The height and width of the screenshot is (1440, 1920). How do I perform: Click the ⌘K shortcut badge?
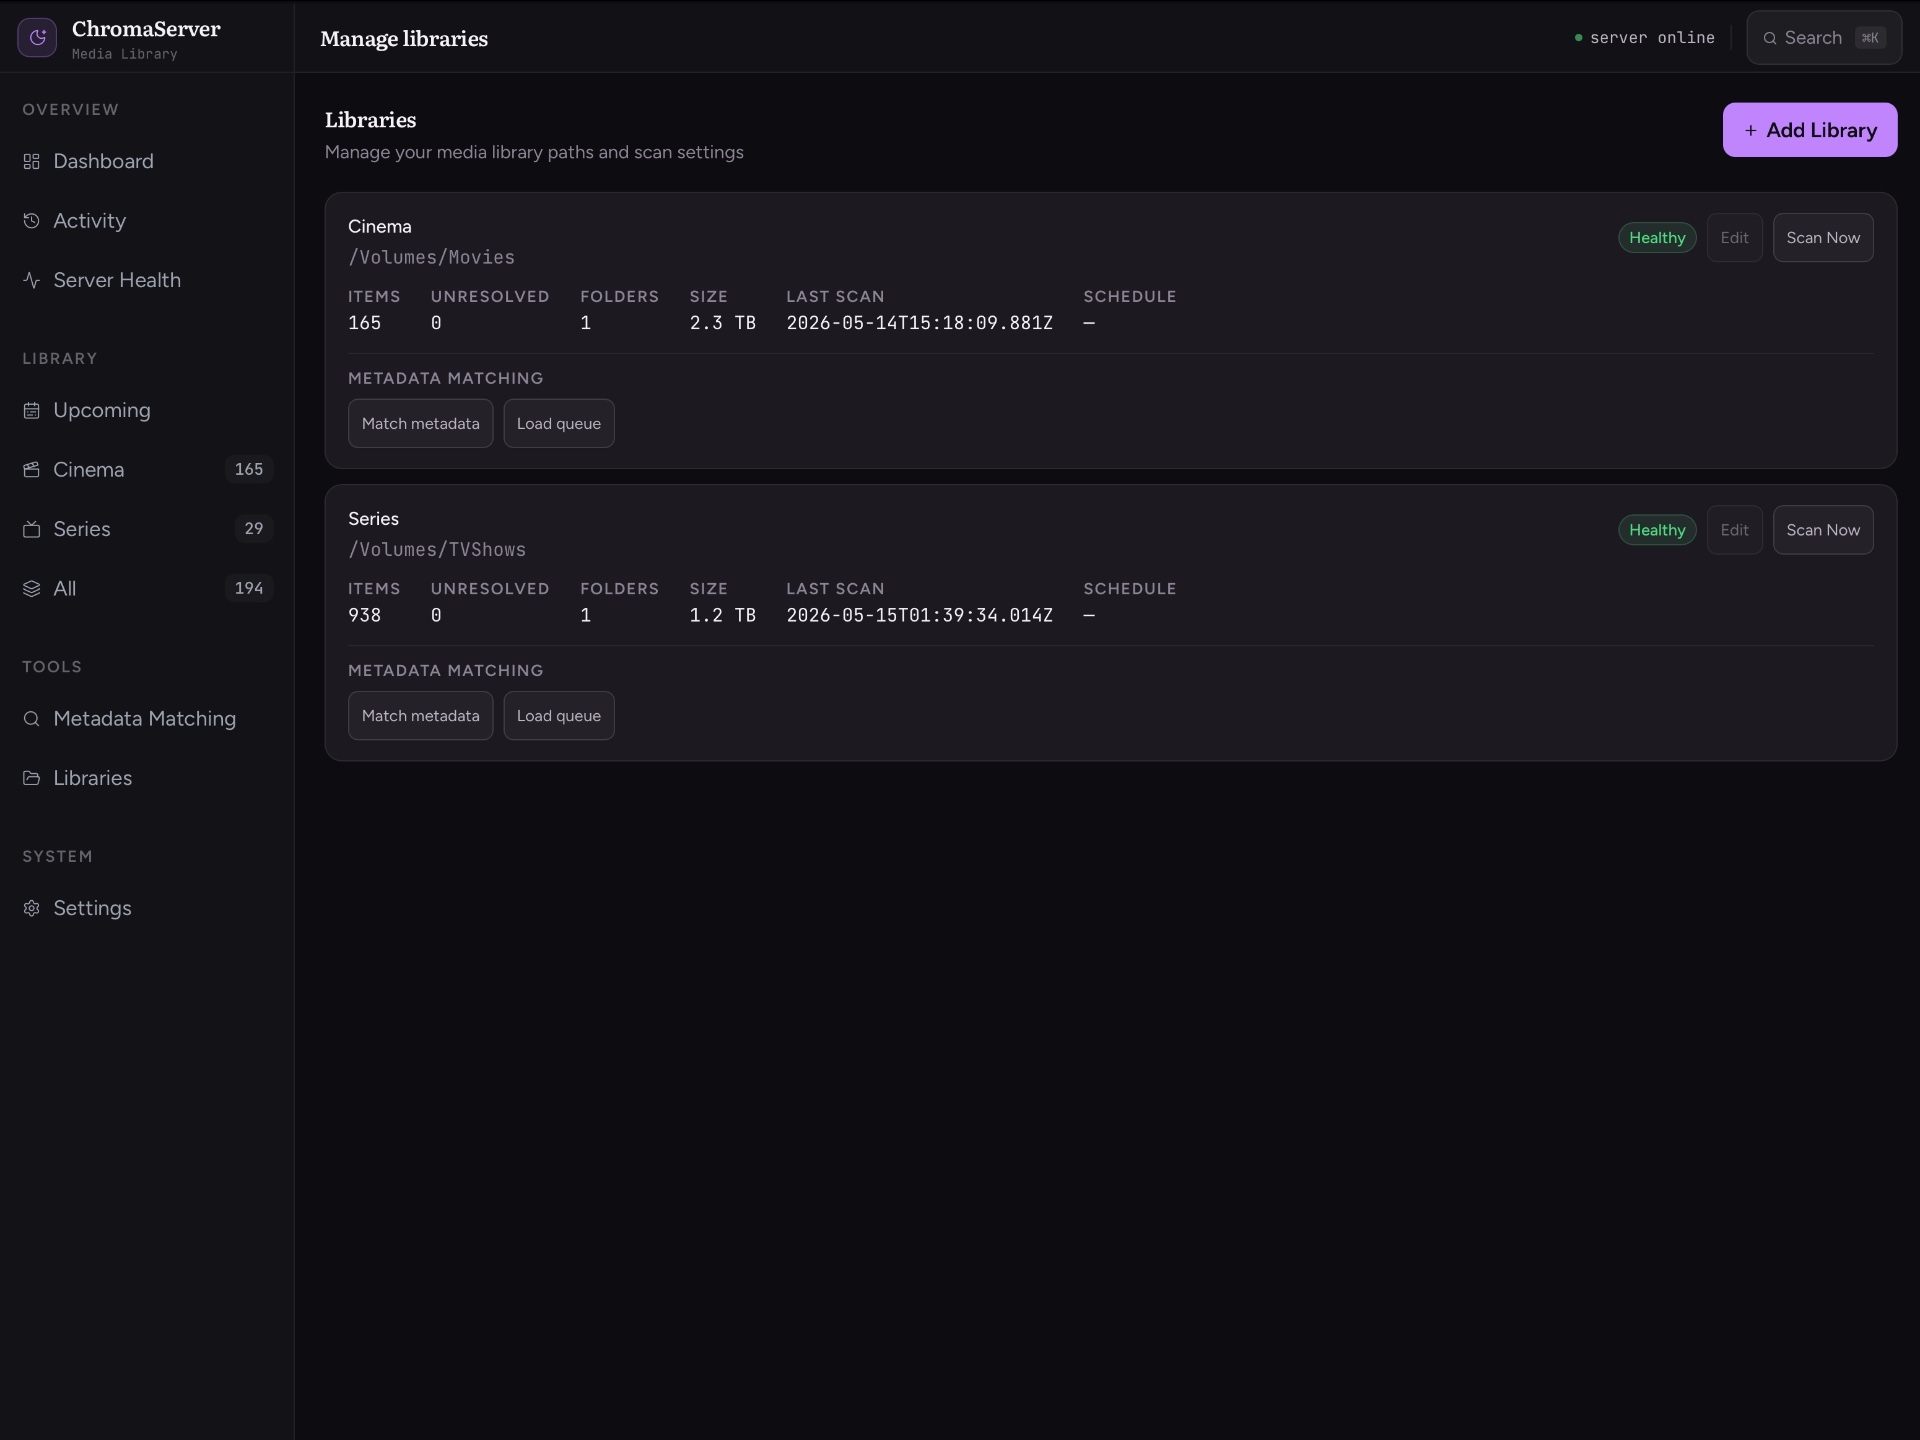click(1869, 38)
